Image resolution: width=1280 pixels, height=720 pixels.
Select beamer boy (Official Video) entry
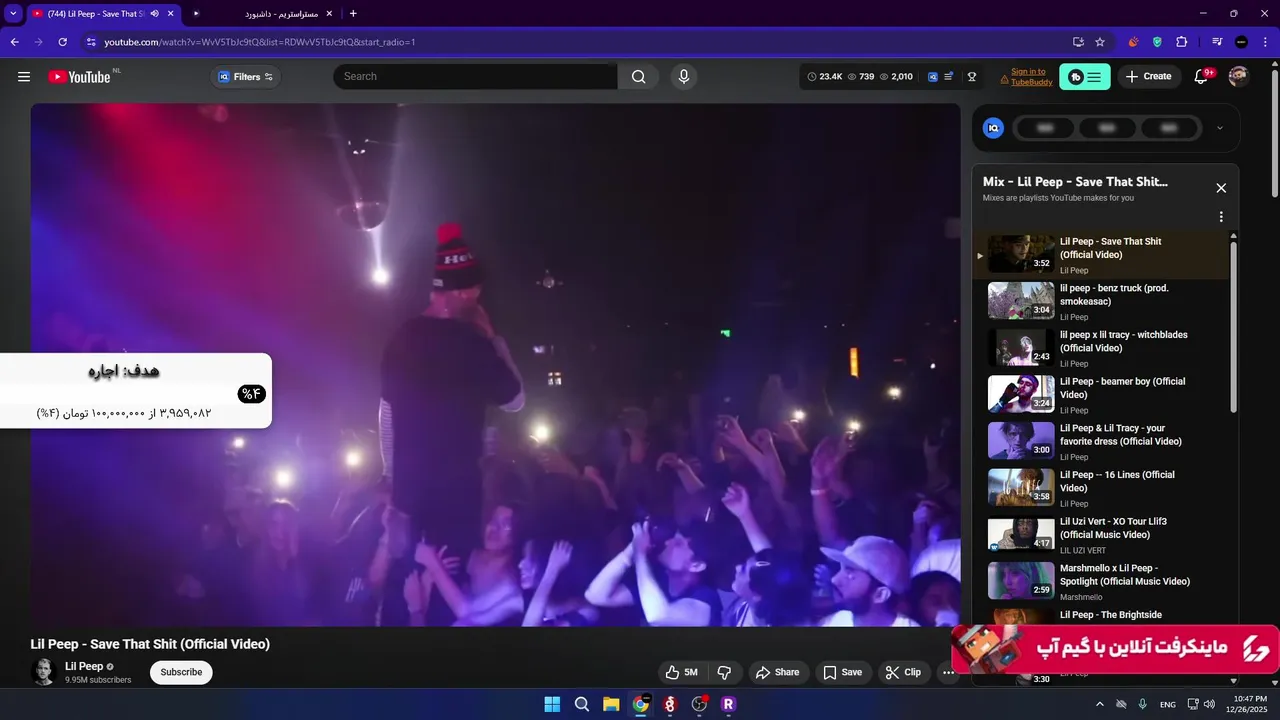[x=1101, y=395]
